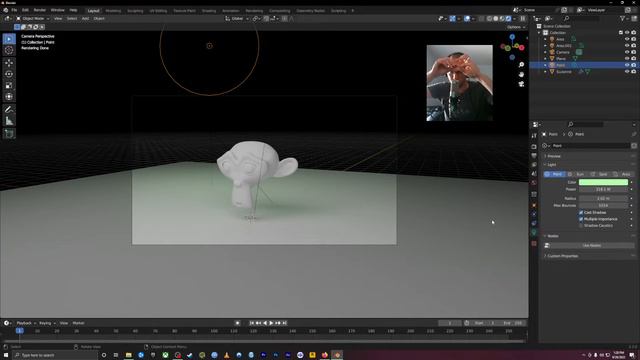Click the viewport zoom magnifier icon
The width and height of the screenshot is (640, 360).
521,65
